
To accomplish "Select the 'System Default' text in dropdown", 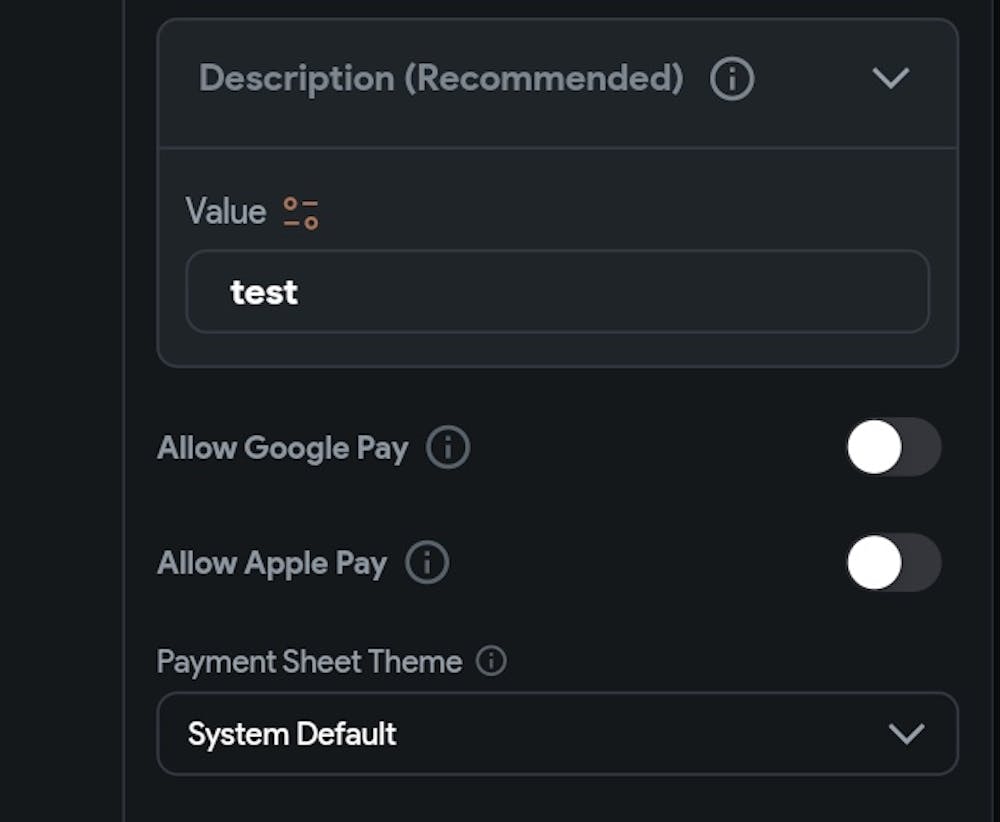I will [x=292, y=734].
